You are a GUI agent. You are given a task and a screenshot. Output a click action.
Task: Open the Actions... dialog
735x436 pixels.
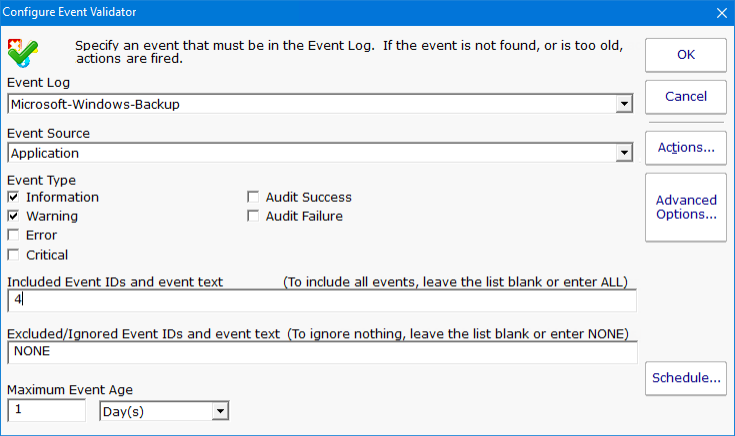pyautogui.click(x=685, y=148)
